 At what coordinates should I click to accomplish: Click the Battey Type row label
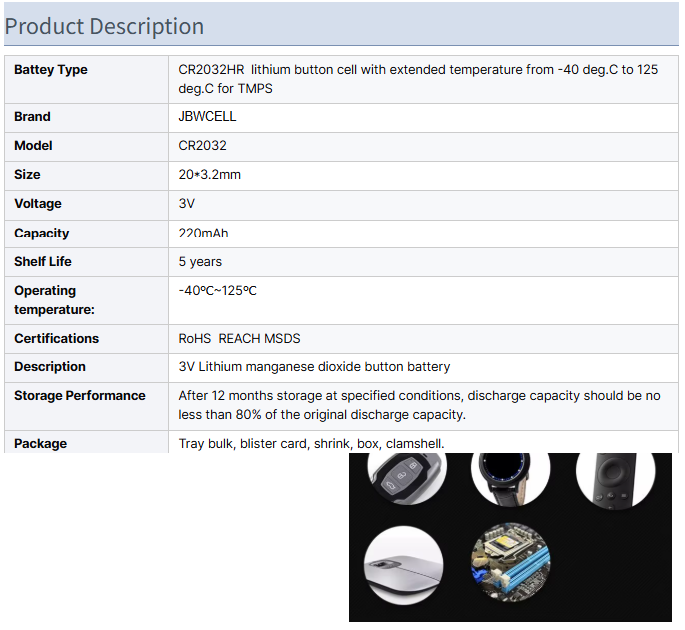[x=51, y=70]
